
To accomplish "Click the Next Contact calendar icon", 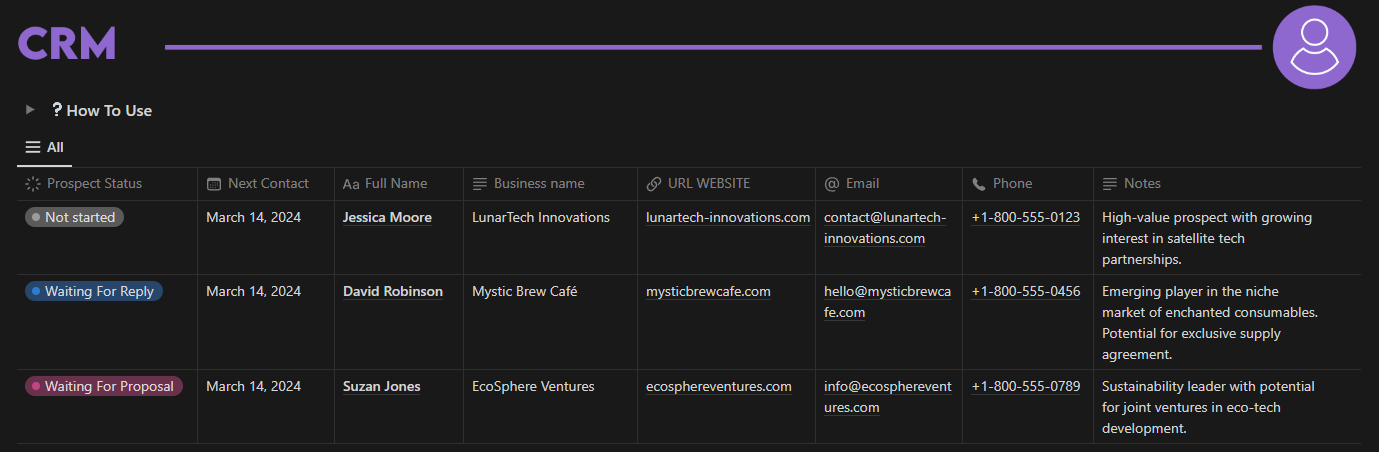I will coord(214,184).
